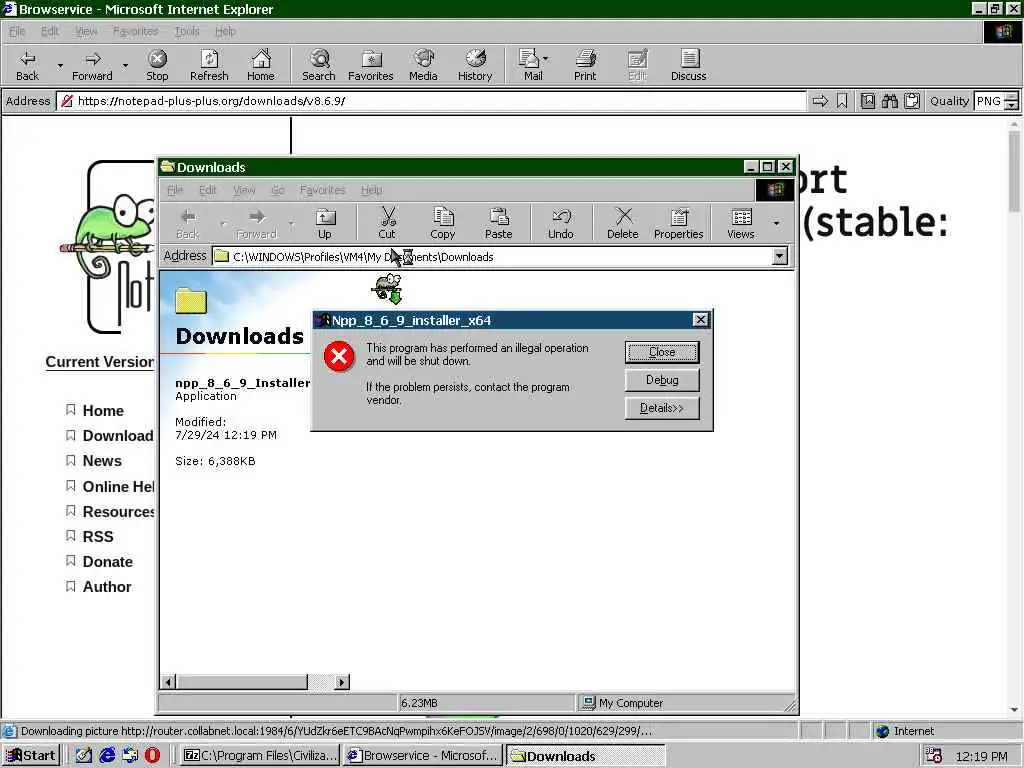Close the error dialog with title bar X
This screenshot has width=1024, height=768.
click(700, 319)
